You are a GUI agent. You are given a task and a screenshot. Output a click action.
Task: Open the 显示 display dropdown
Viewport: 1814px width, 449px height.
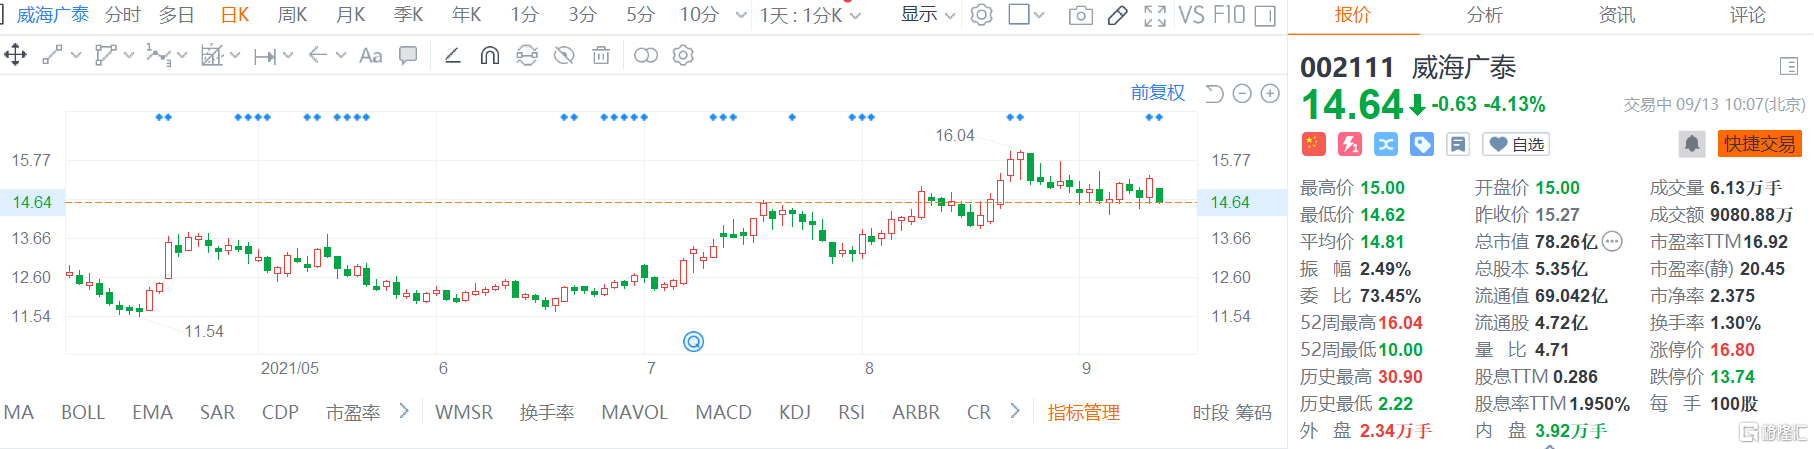click(928, 15)
